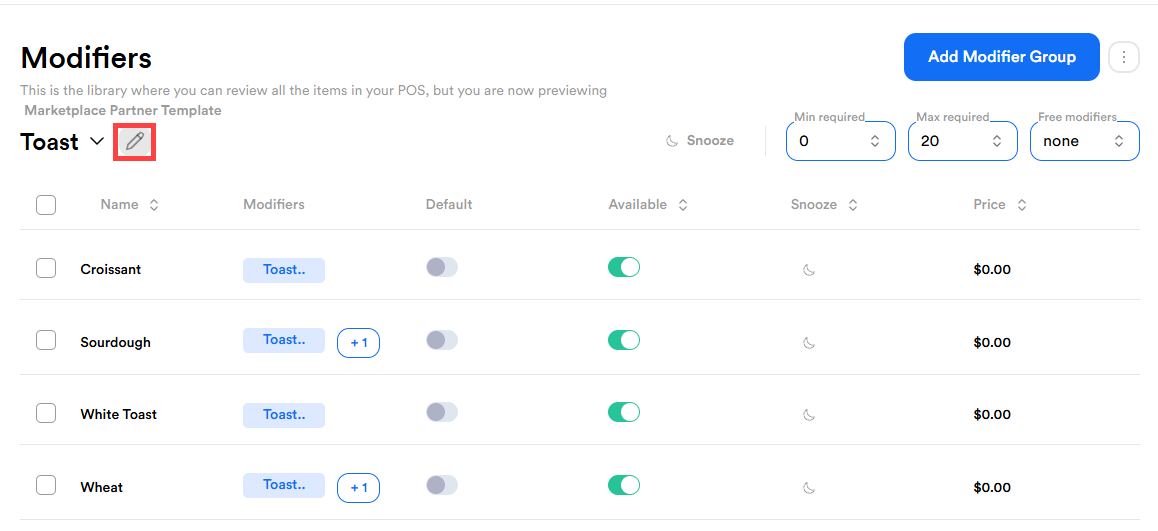
Task: Click the Max required stepper field
Action: point(962,141)
